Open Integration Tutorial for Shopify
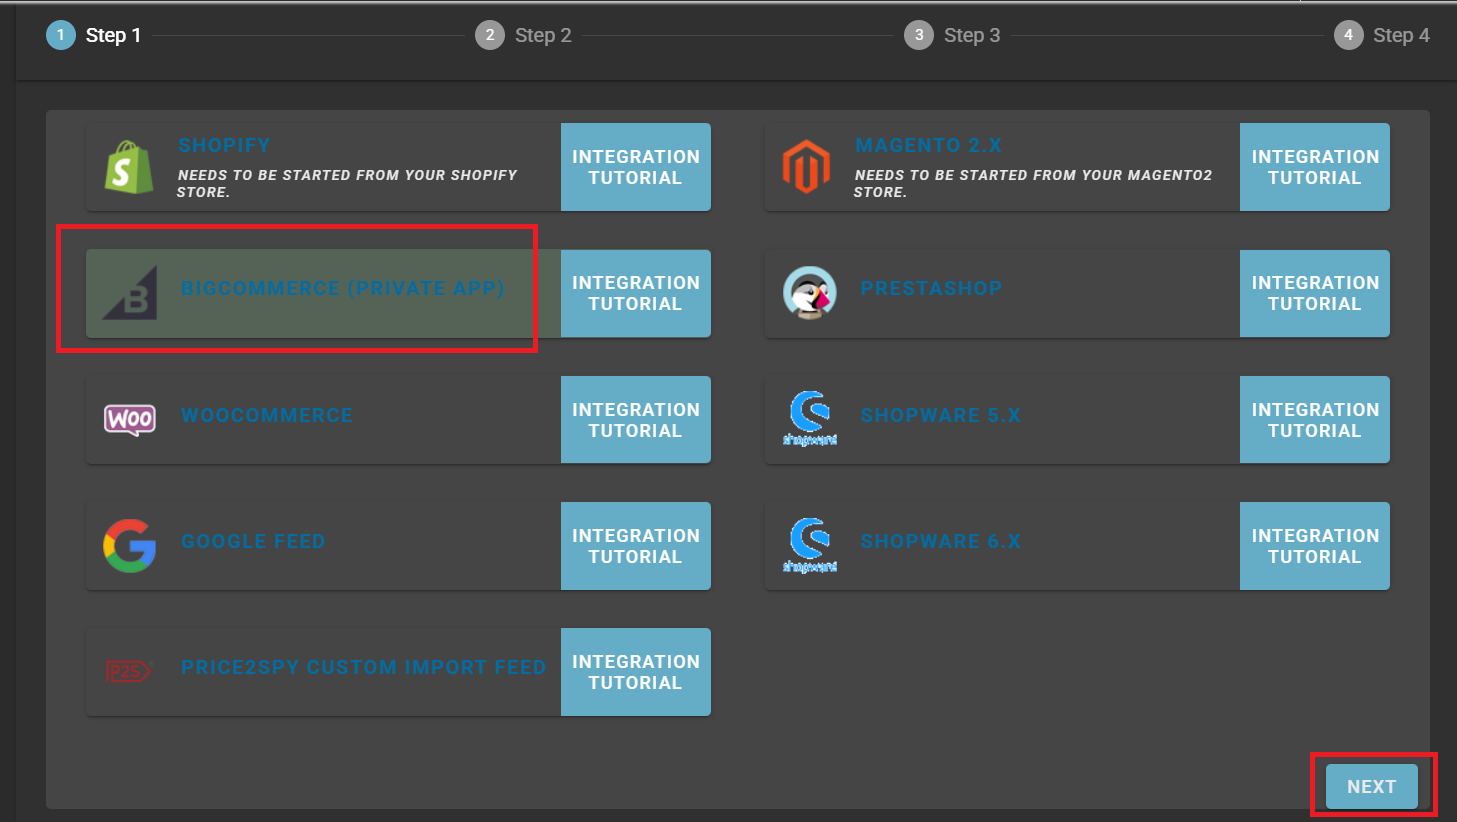The height and width of the screenshot is (822, 1457). pyautogui.click(x=636, y=167)
